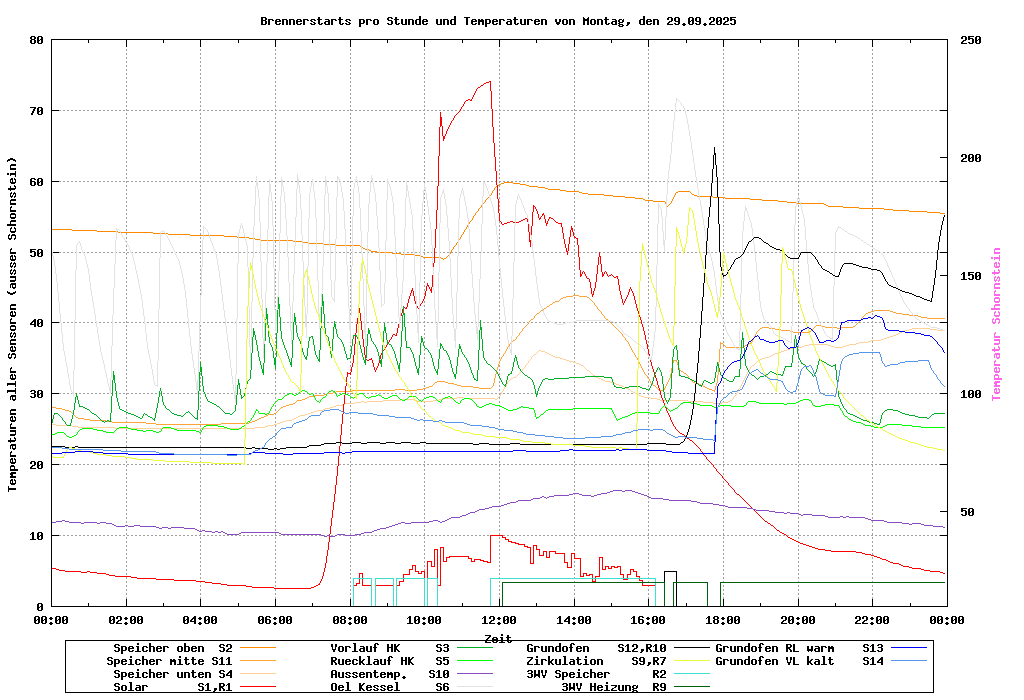Screen dimensions: 1024x700
Task: Click the Grundofen S12,R10 legend label
Action: coord(596,648)
